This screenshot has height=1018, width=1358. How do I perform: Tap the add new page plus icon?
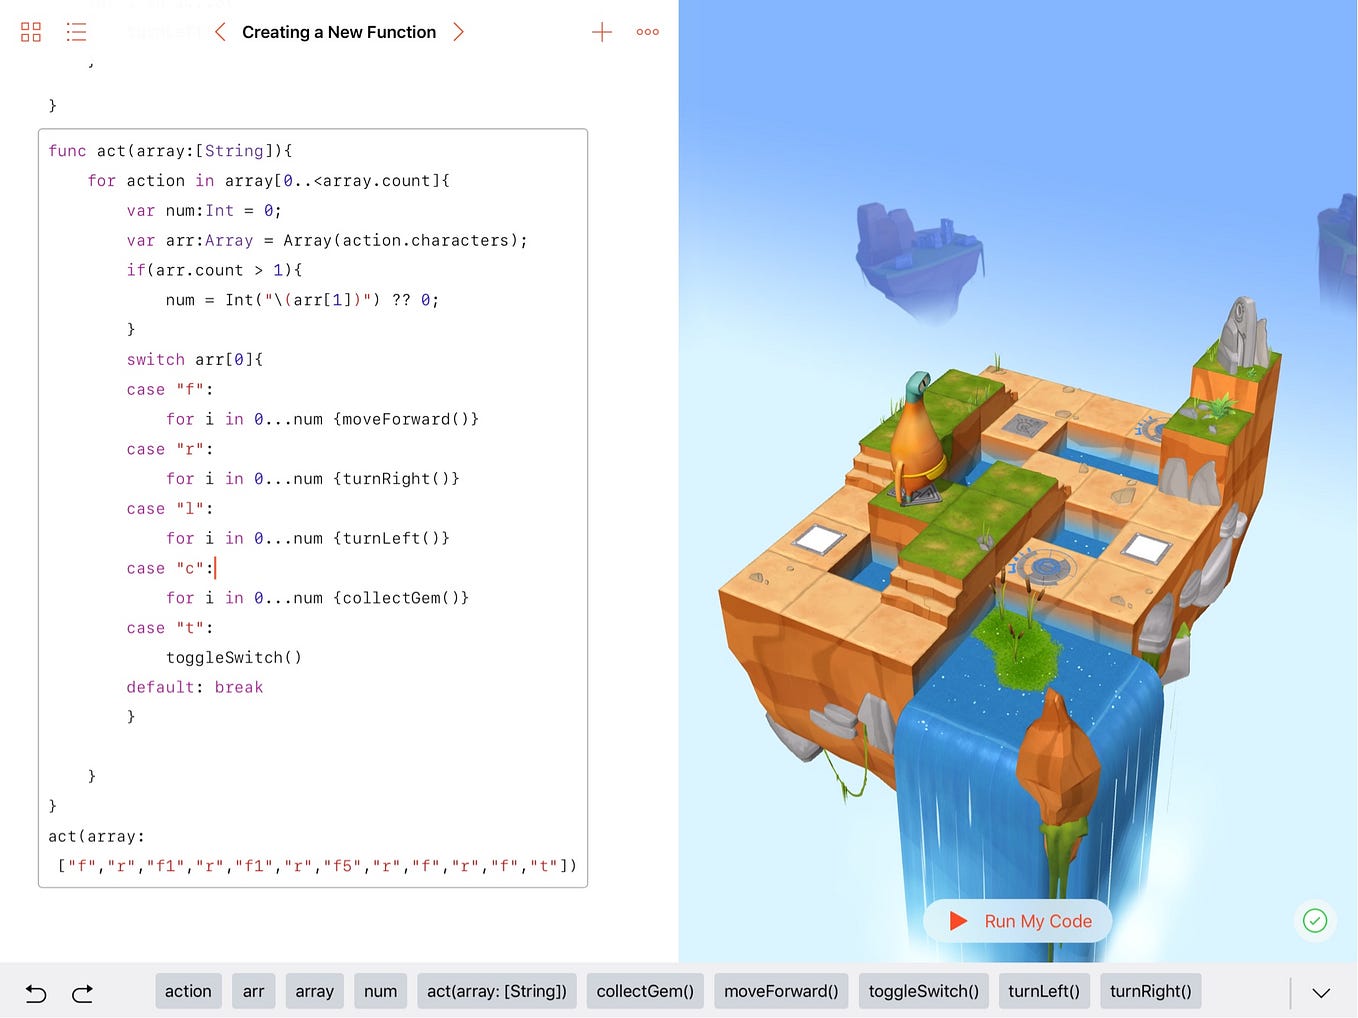pyautogui.click(x=602, y=31)
